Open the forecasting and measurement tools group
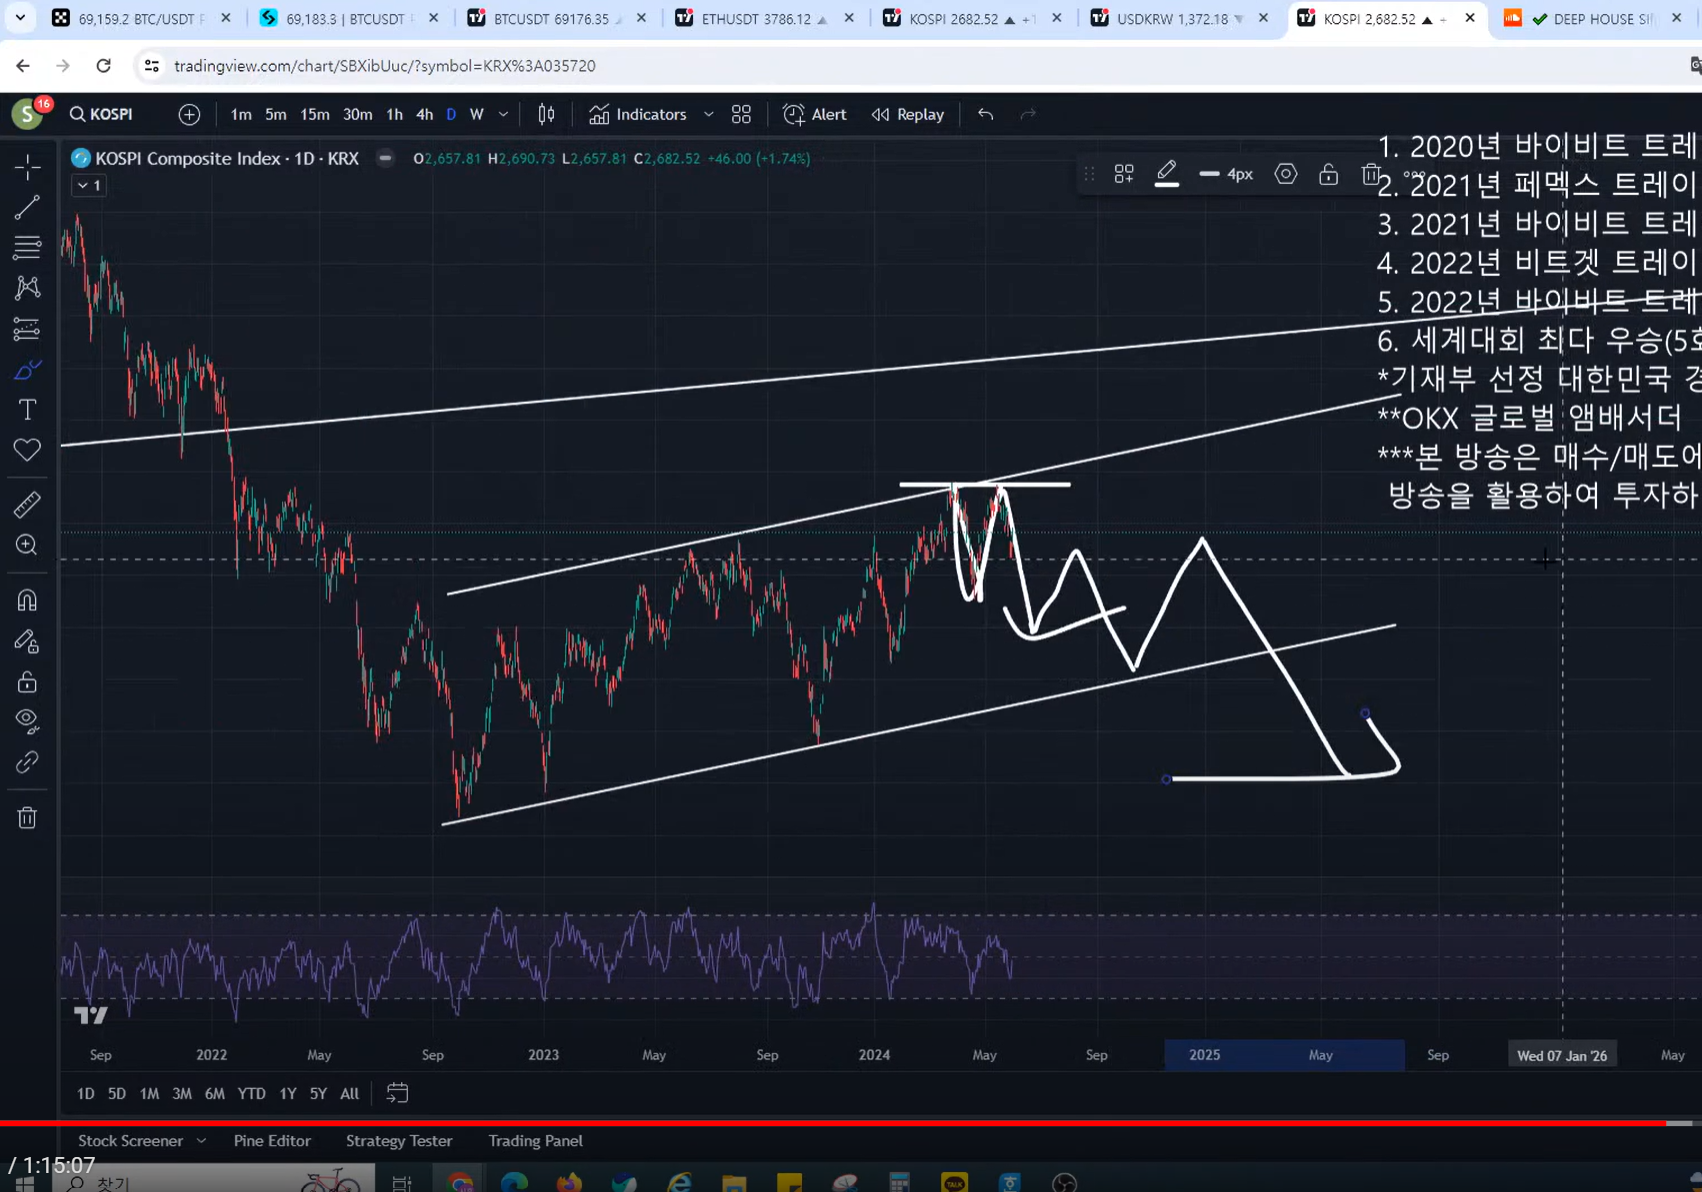The height and width of the screenshot is (1192, 1702). pyautogui.click(x=27, y=328)
